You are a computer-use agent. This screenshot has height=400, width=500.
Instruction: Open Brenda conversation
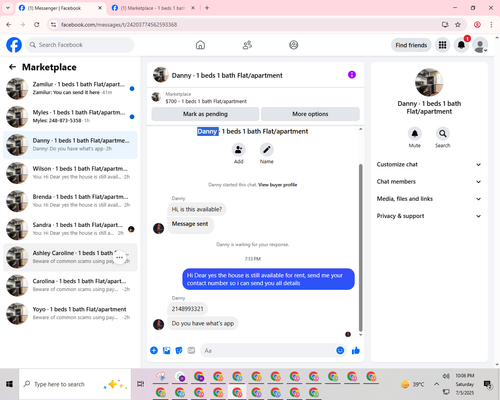70,201
